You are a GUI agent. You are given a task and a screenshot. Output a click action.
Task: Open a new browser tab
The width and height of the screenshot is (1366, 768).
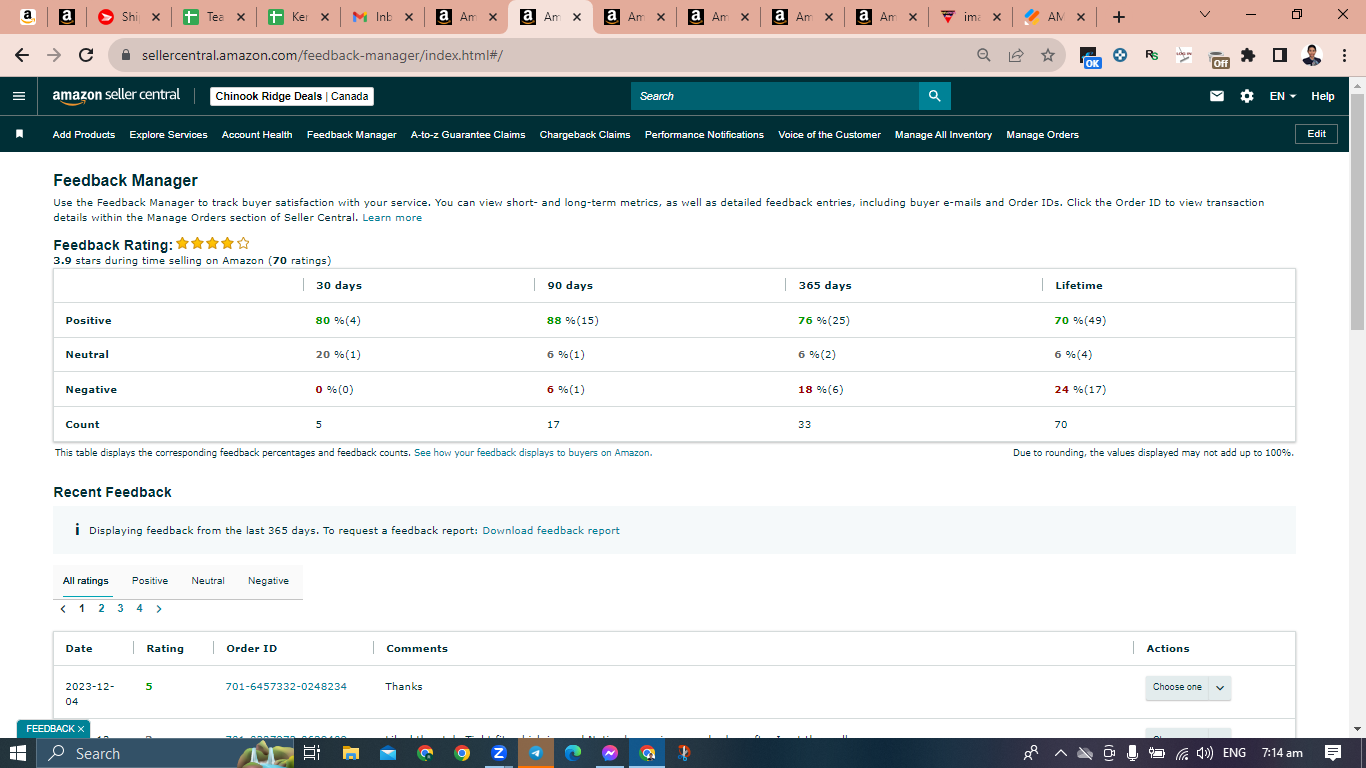(x=1118, y=17)
